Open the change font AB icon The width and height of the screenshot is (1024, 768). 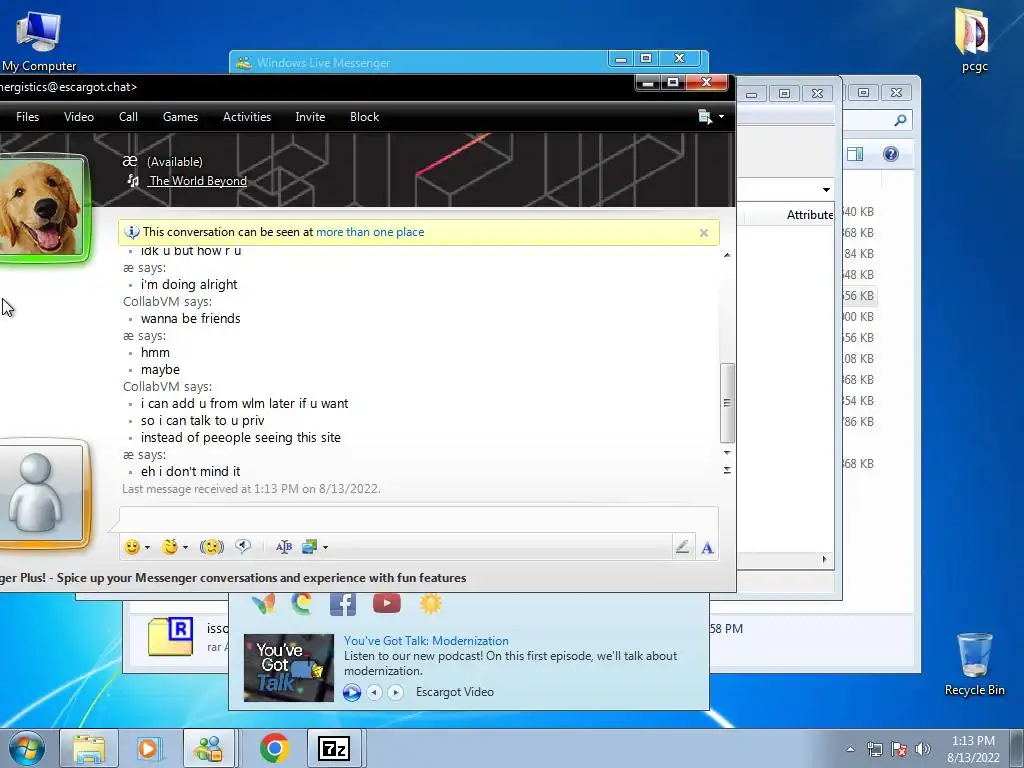283,547
